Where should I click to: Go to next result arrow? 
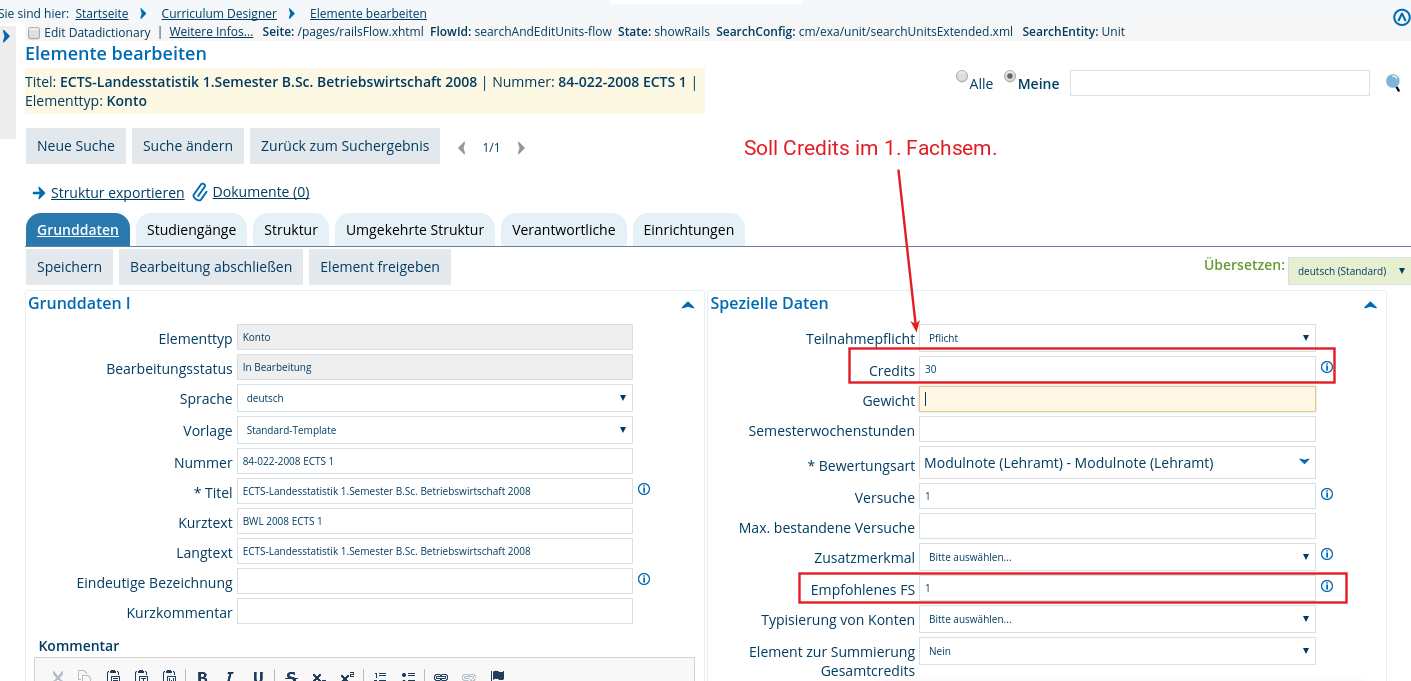(521, 148)
